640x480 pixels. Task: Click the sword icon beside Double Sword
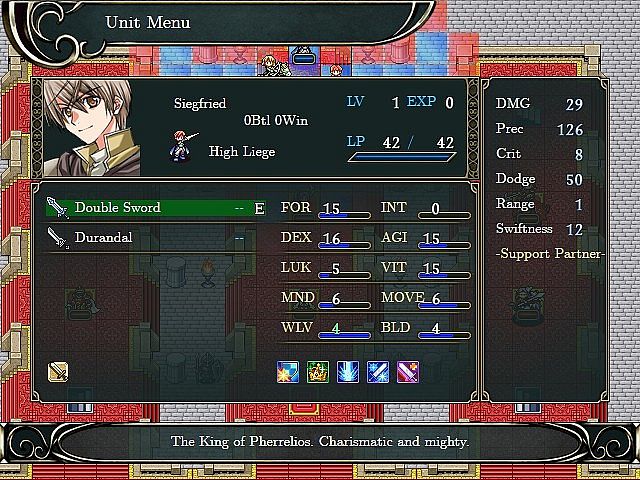(57, 208)
